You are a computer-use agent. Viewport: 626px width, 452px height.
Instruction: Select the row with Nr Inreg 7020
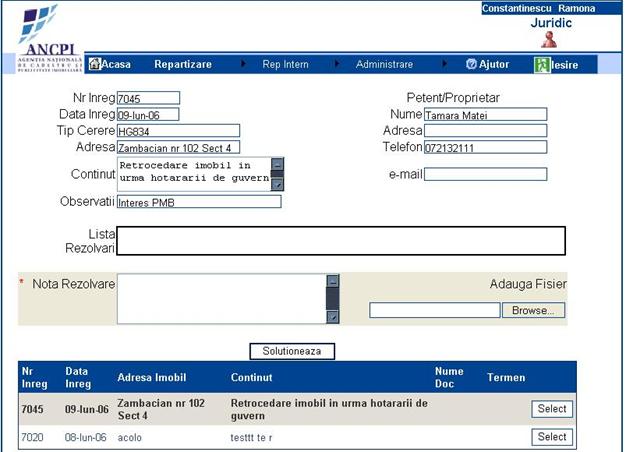pyautogui.click(x=552, y=437)
